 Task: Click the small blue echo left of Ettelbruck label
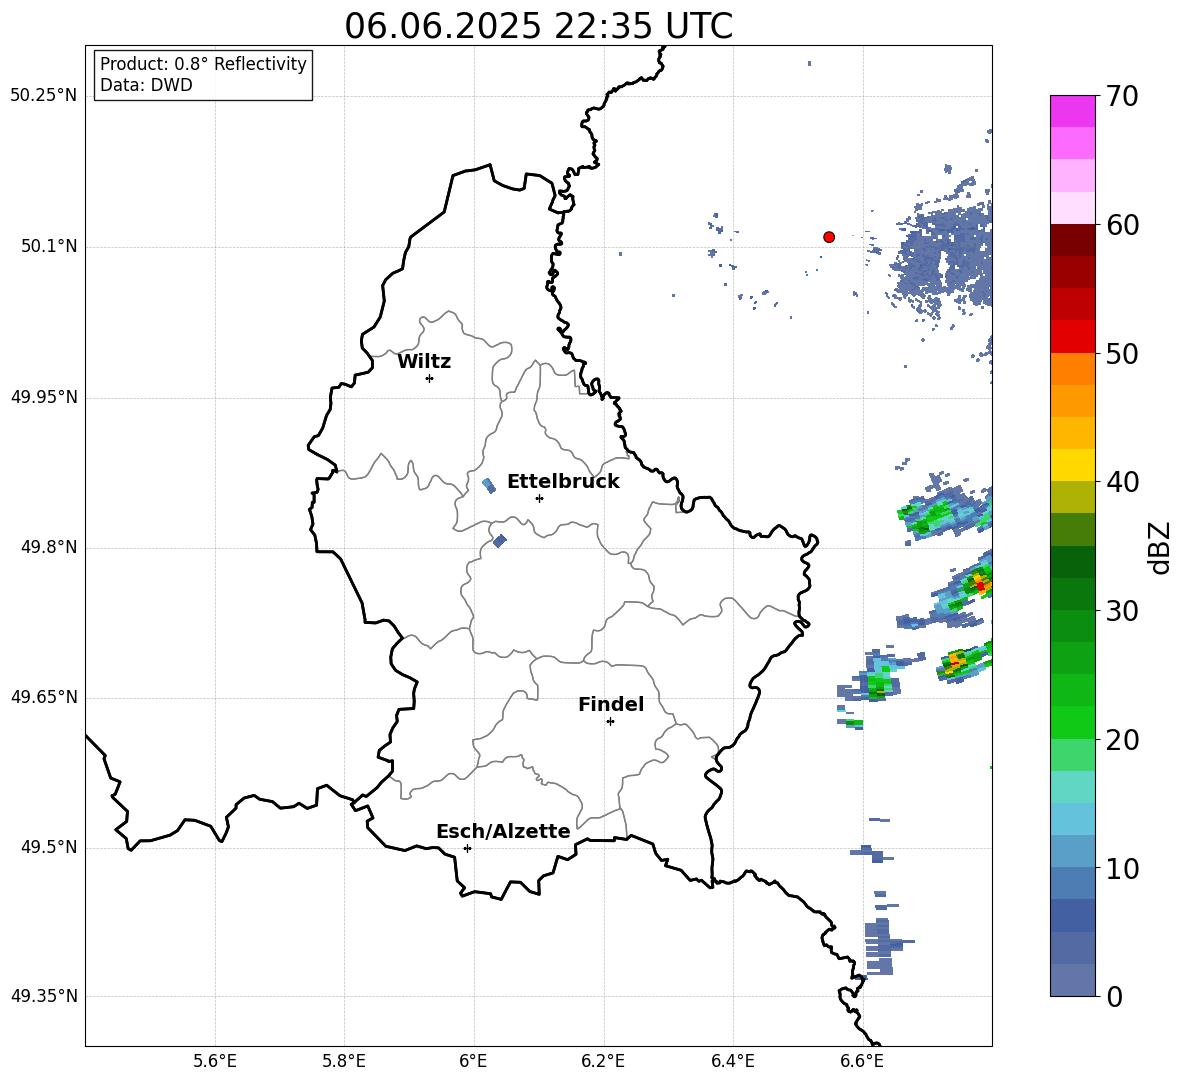pos(489,485)
